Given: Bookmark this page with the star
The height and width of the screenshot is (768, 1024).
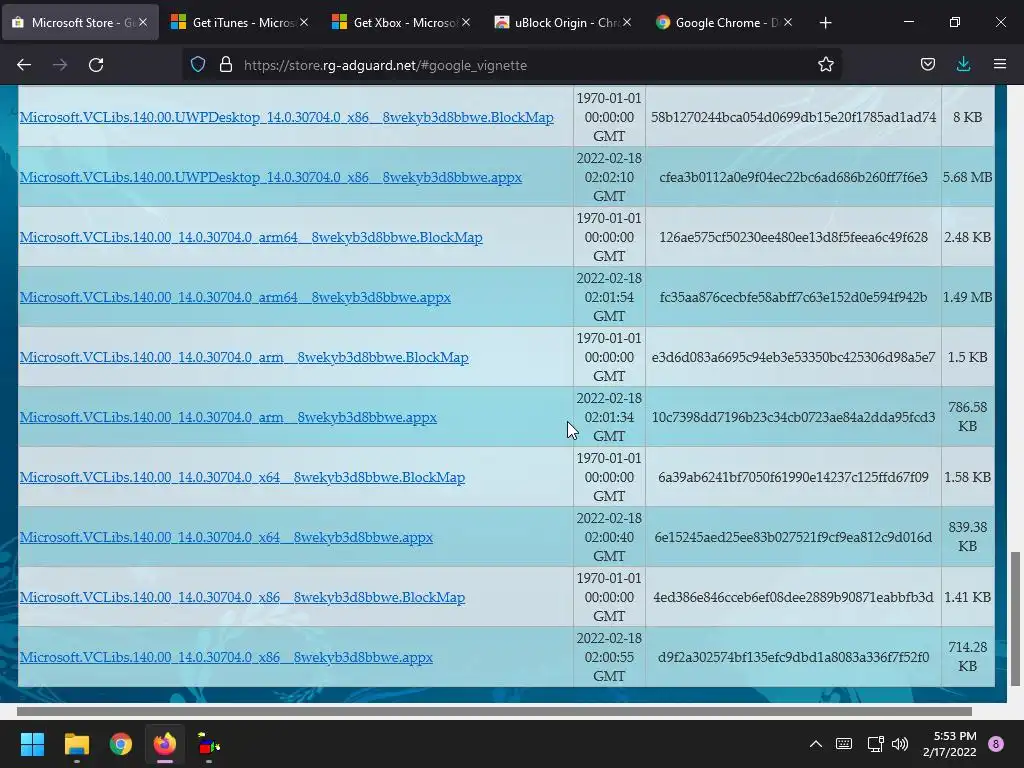Looking at the screenshot, I should click(x=825, y=65).
